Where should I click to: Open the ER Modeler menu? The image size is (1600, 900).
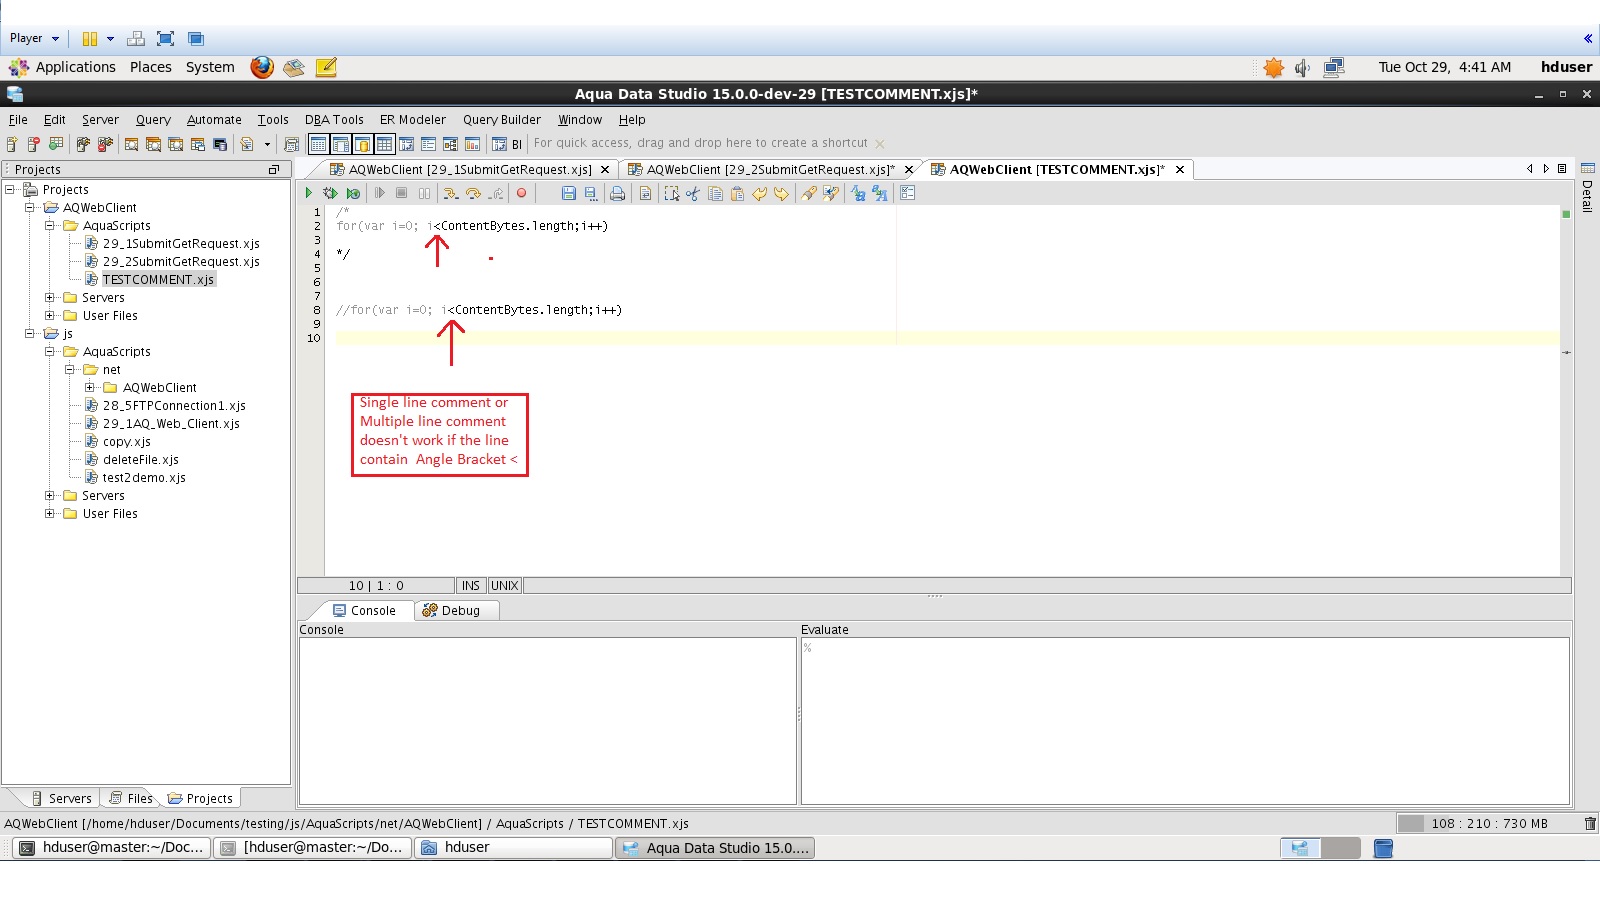(x=413, y=119)
